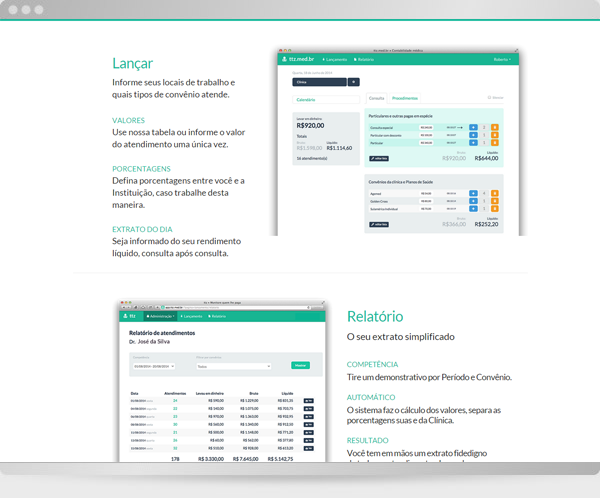Click the PORCENTAGENS subheading
Screen dimensions: 600x498
141,169
